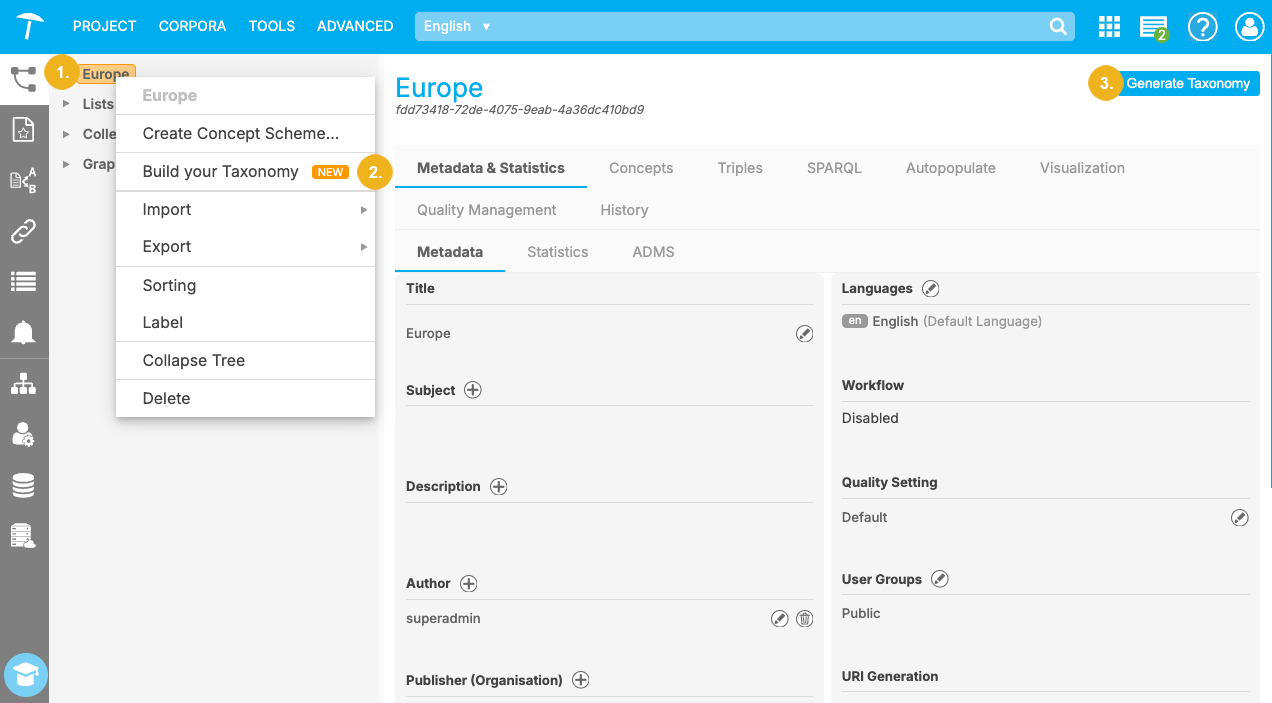Open the apps grid icon

click(1108, 27)
